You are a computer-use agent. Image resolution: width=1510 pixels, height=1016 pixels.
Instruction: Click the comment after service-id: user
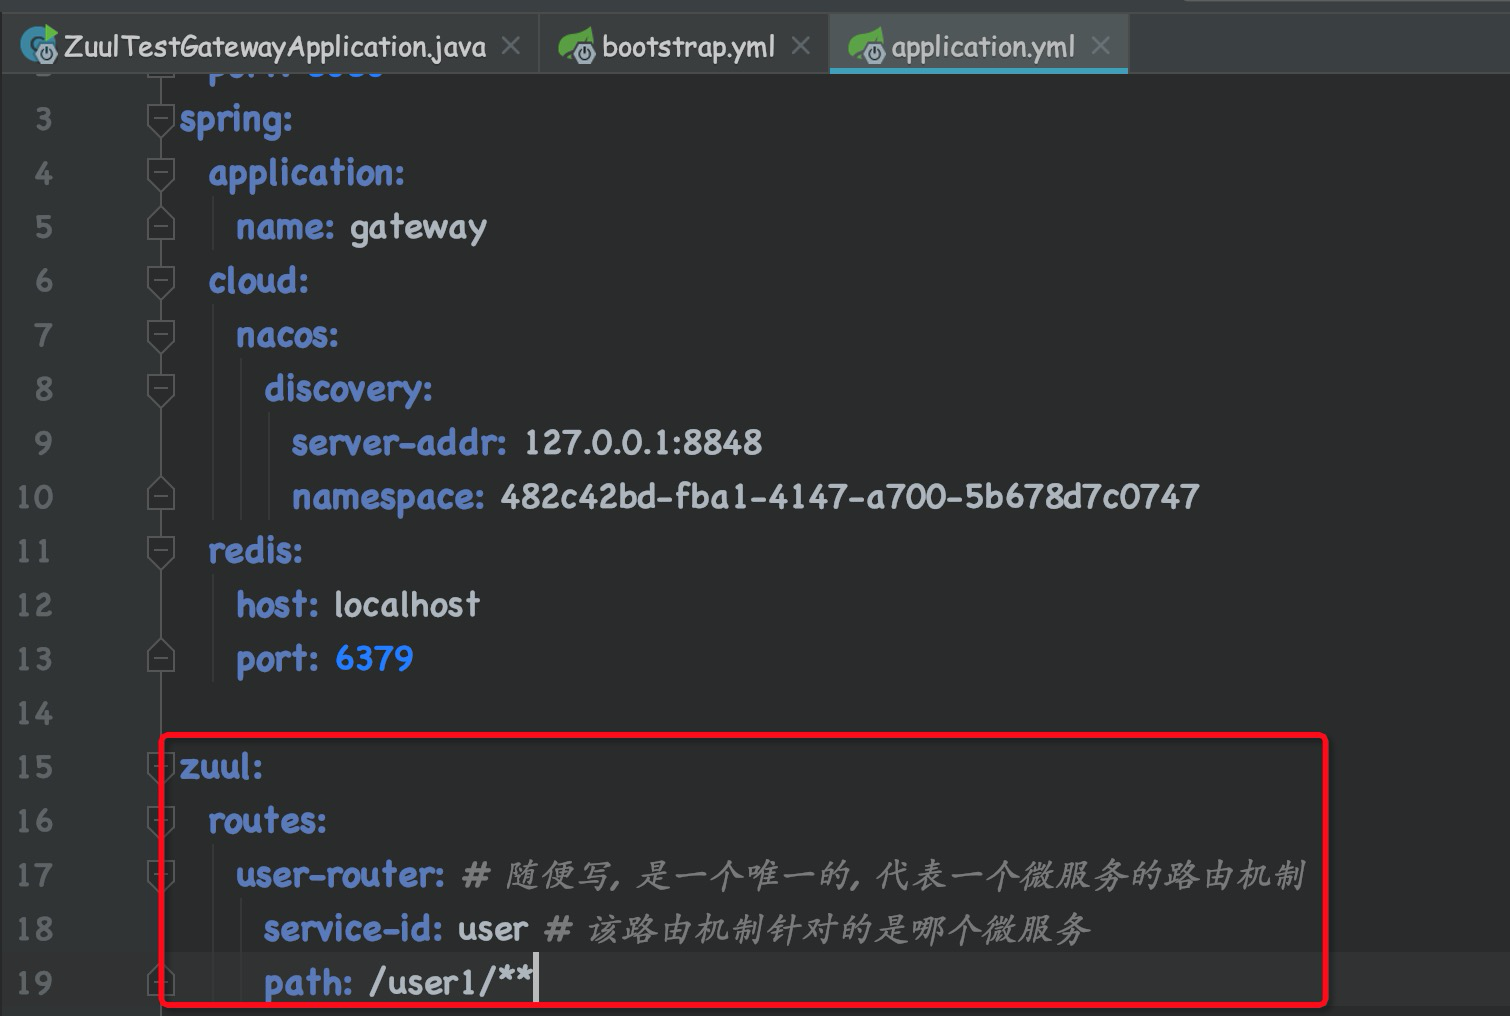click(x=818, y=929)
